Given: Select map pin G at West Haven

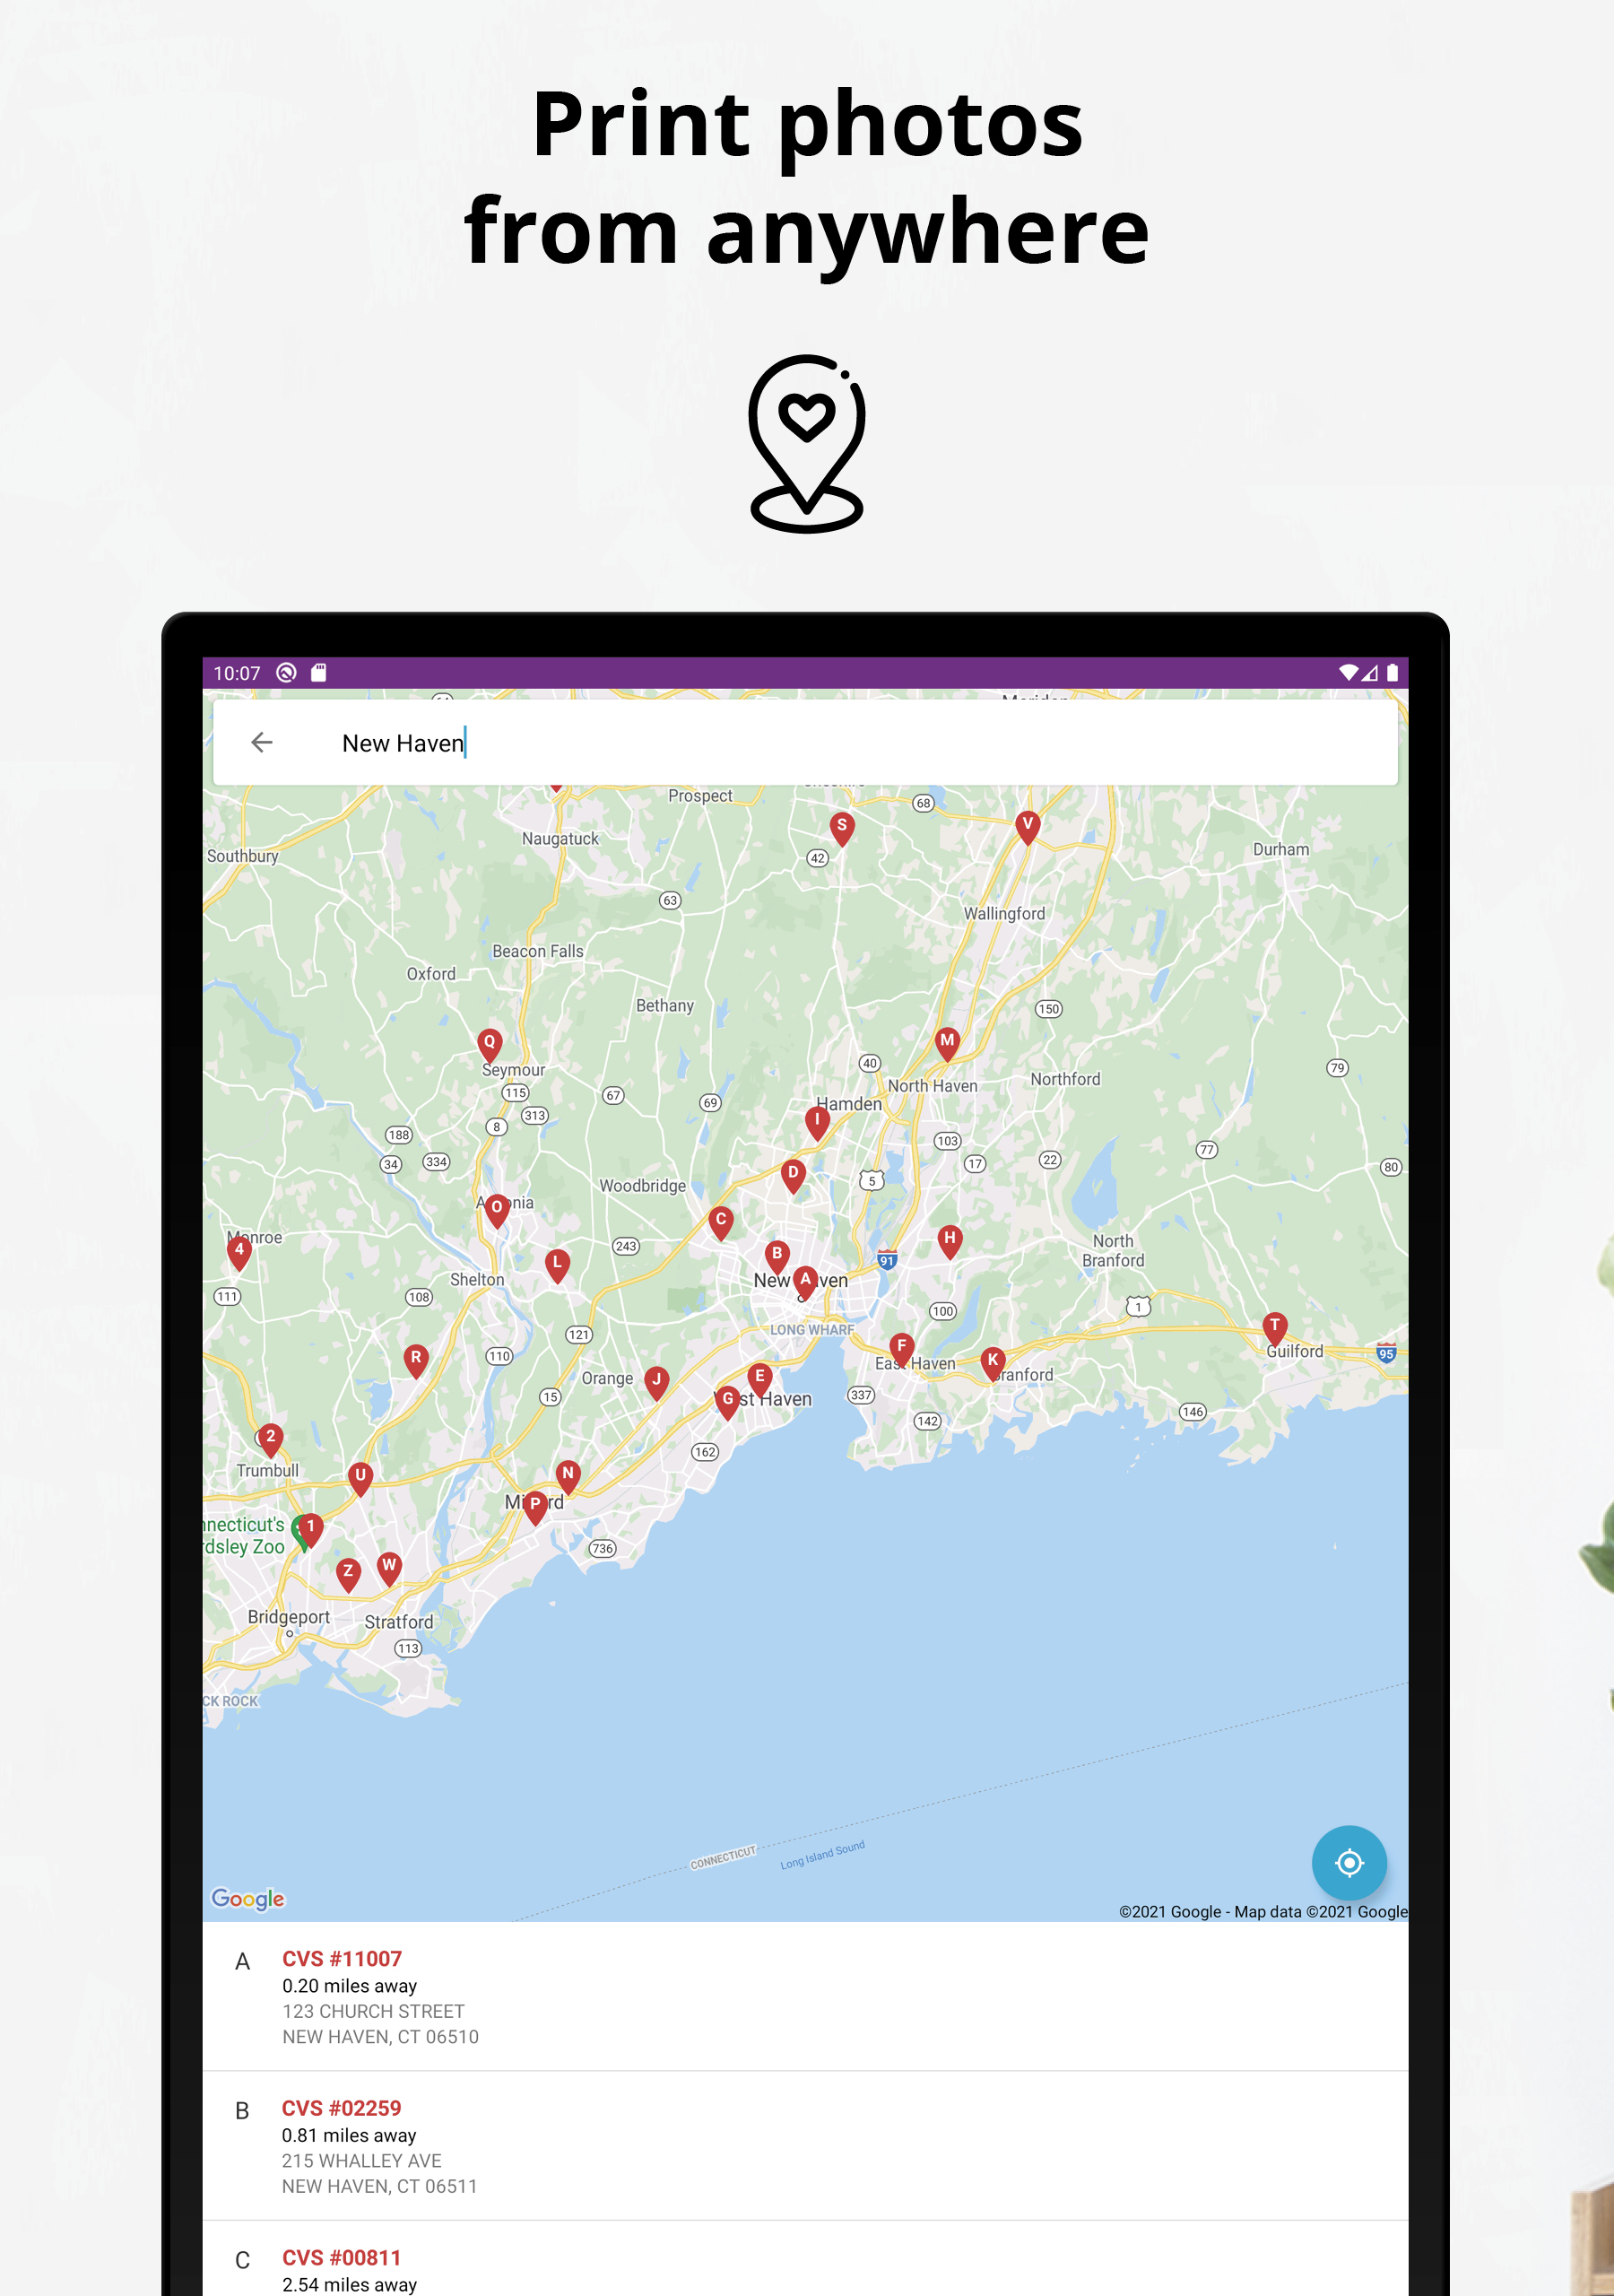Looking at the screenshot, I should click(x=728, y=1402).
